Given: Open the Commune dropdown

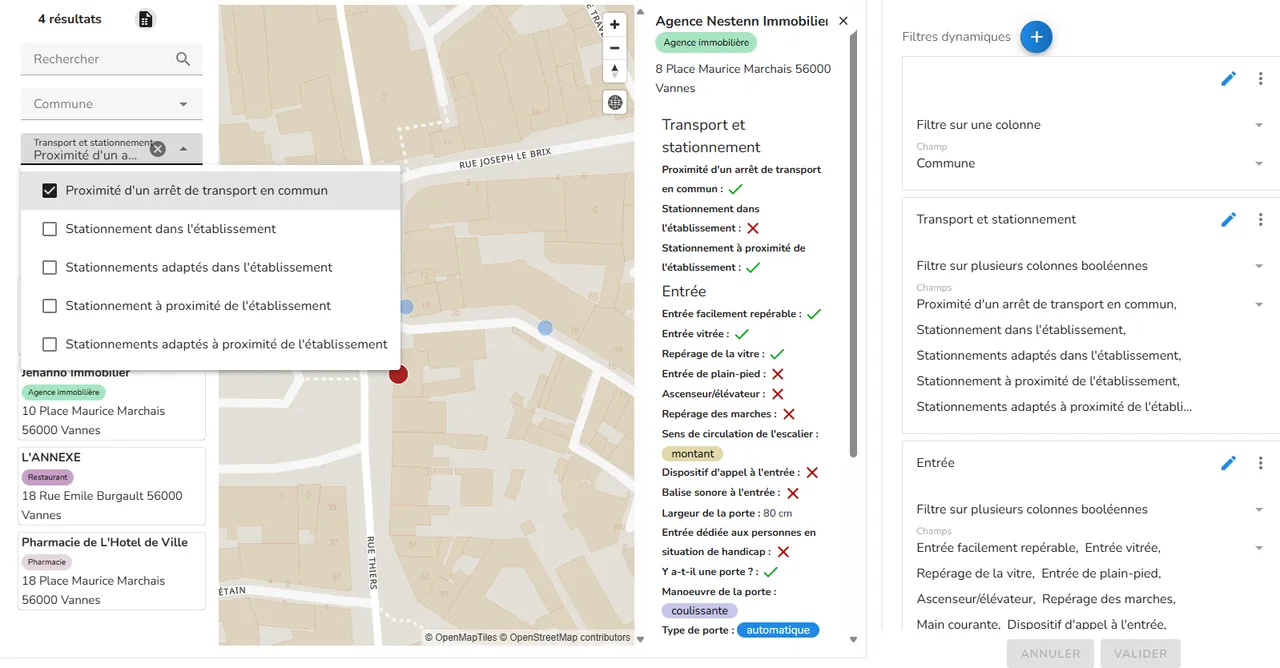Looking at the screenshot, I should 112,104.
